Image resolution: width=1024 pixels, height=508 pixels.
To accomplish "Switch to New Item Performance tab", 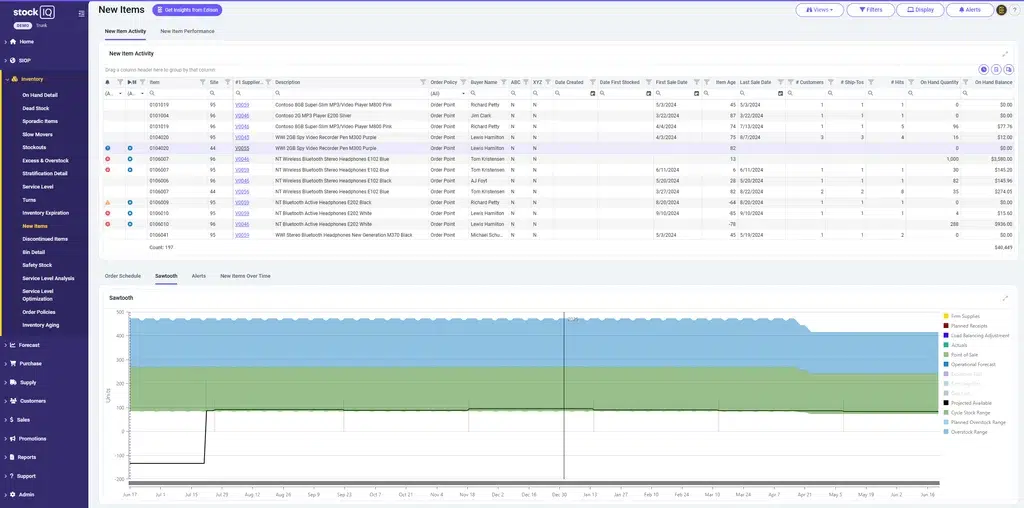I will (x=187, y=31).
